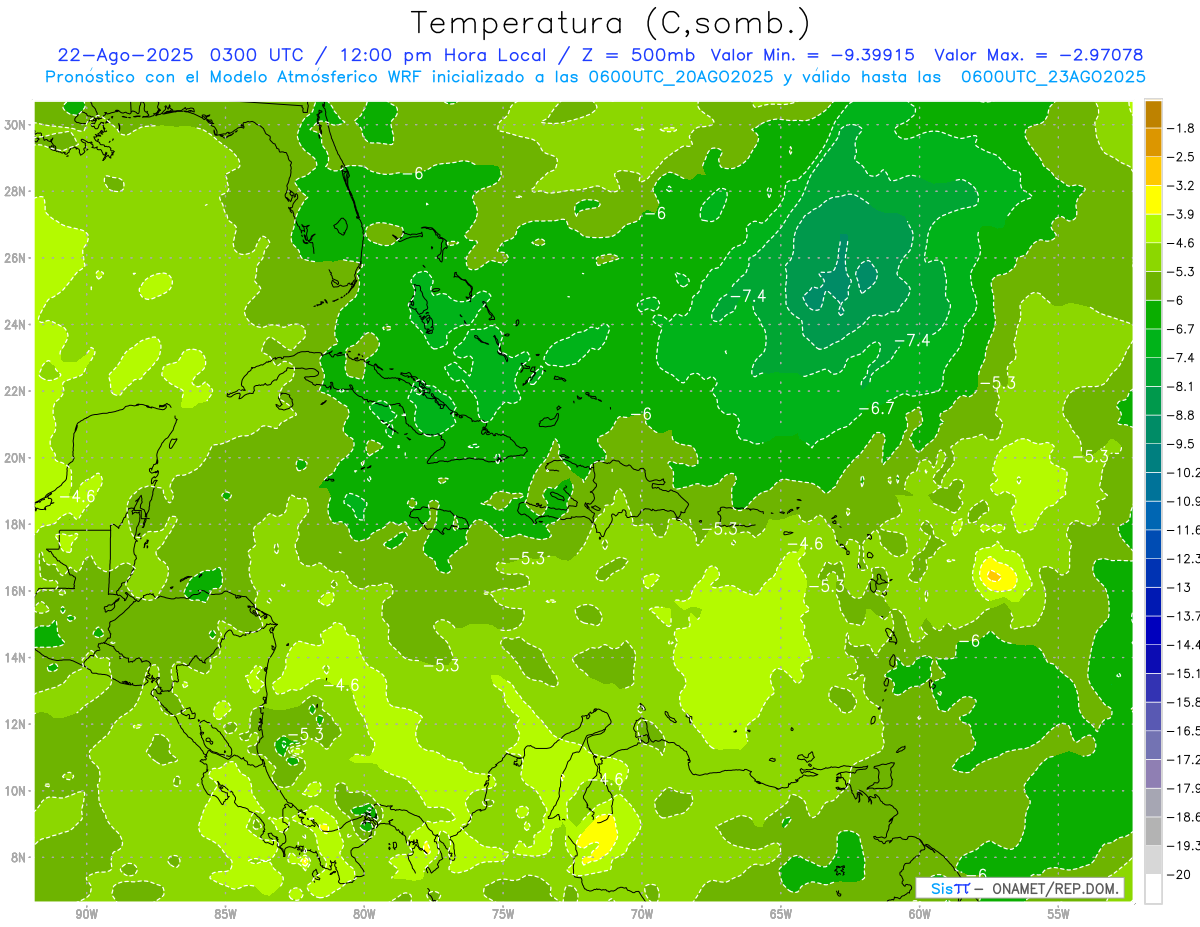Click the -1.8 label on the color scale
Viewport: 1200px width, 927px height.
(1183, 128)
